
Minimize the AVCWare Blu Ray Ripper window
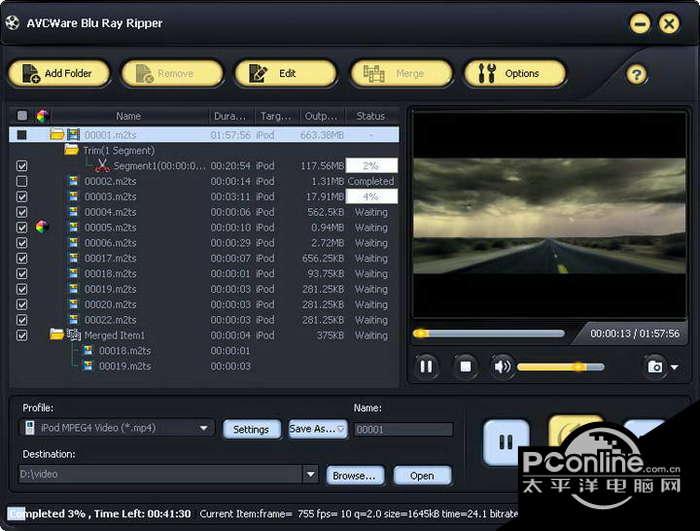[x=640, y=24]
